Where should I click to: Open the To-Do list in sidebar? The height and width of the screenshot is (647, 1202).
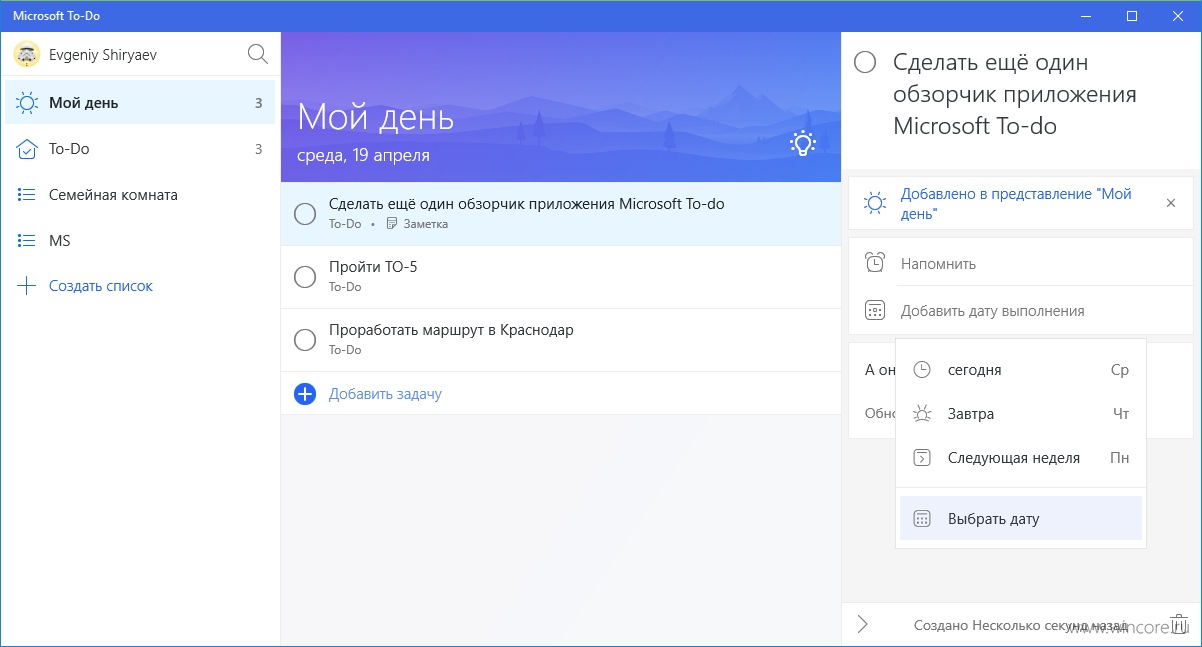point(140,149)
